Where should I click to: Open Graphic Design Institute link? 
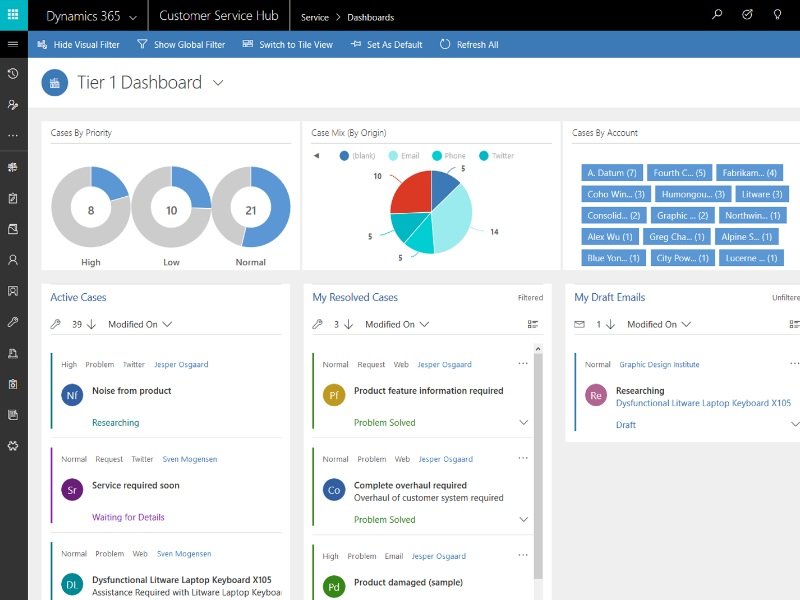(x=659, y=364)
